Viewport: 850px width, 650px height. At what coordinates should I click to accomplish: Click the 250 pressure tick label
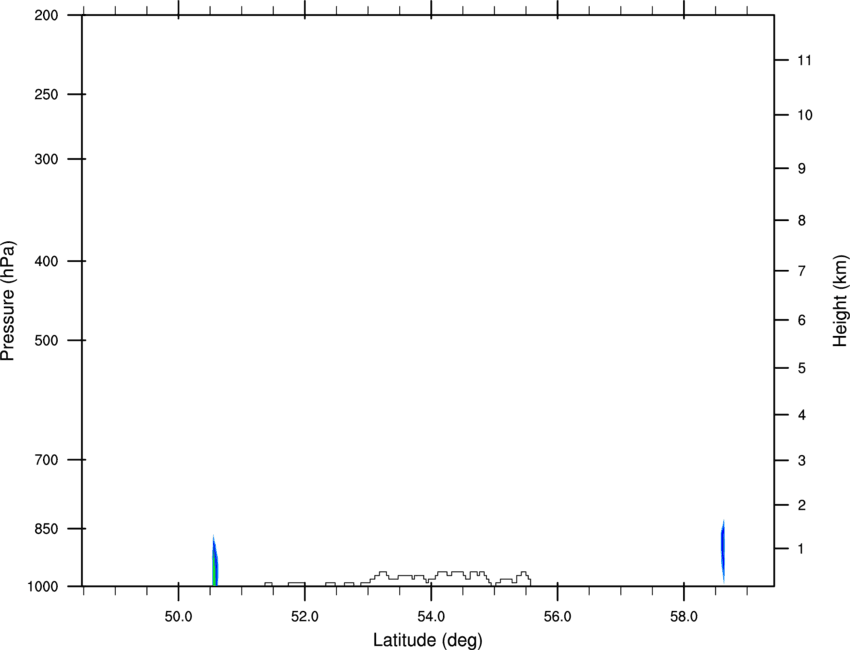coord(46,94)
